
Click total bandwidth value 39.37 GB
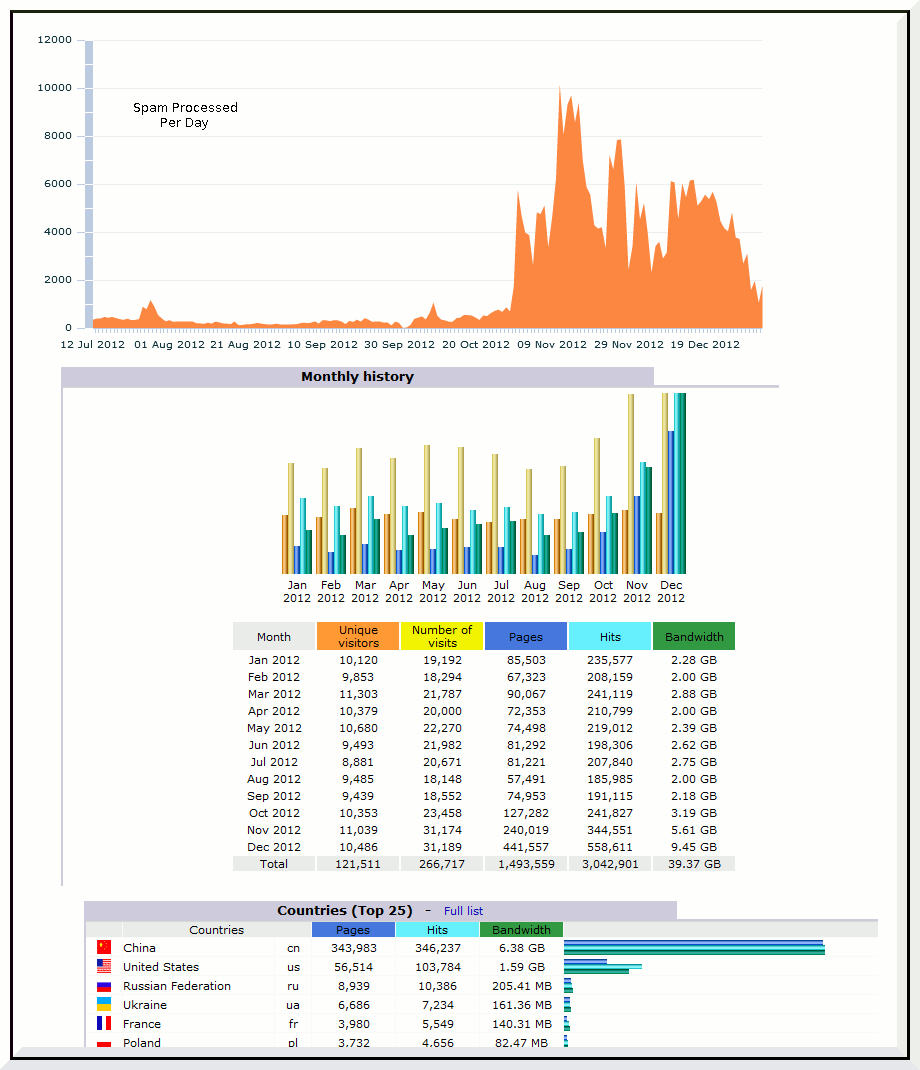click(x=694, y=864)
